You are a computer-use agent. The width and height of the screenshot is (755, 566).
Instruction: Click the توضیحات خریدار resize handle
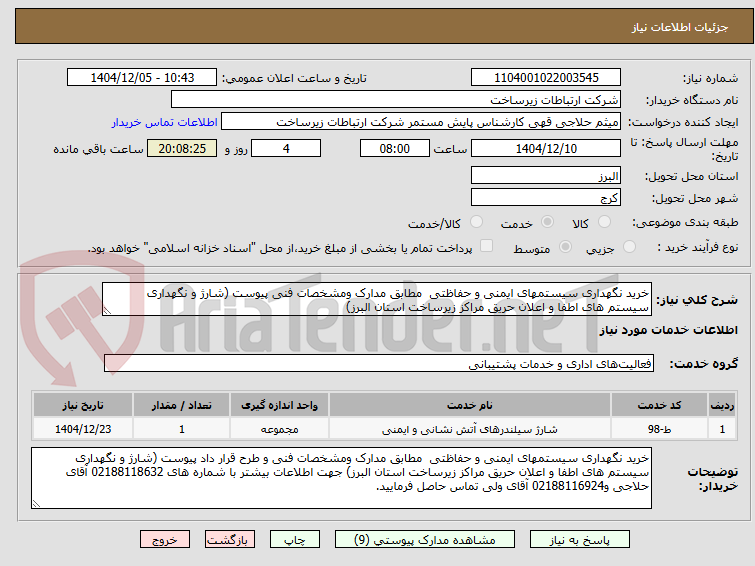pos(36,504)
